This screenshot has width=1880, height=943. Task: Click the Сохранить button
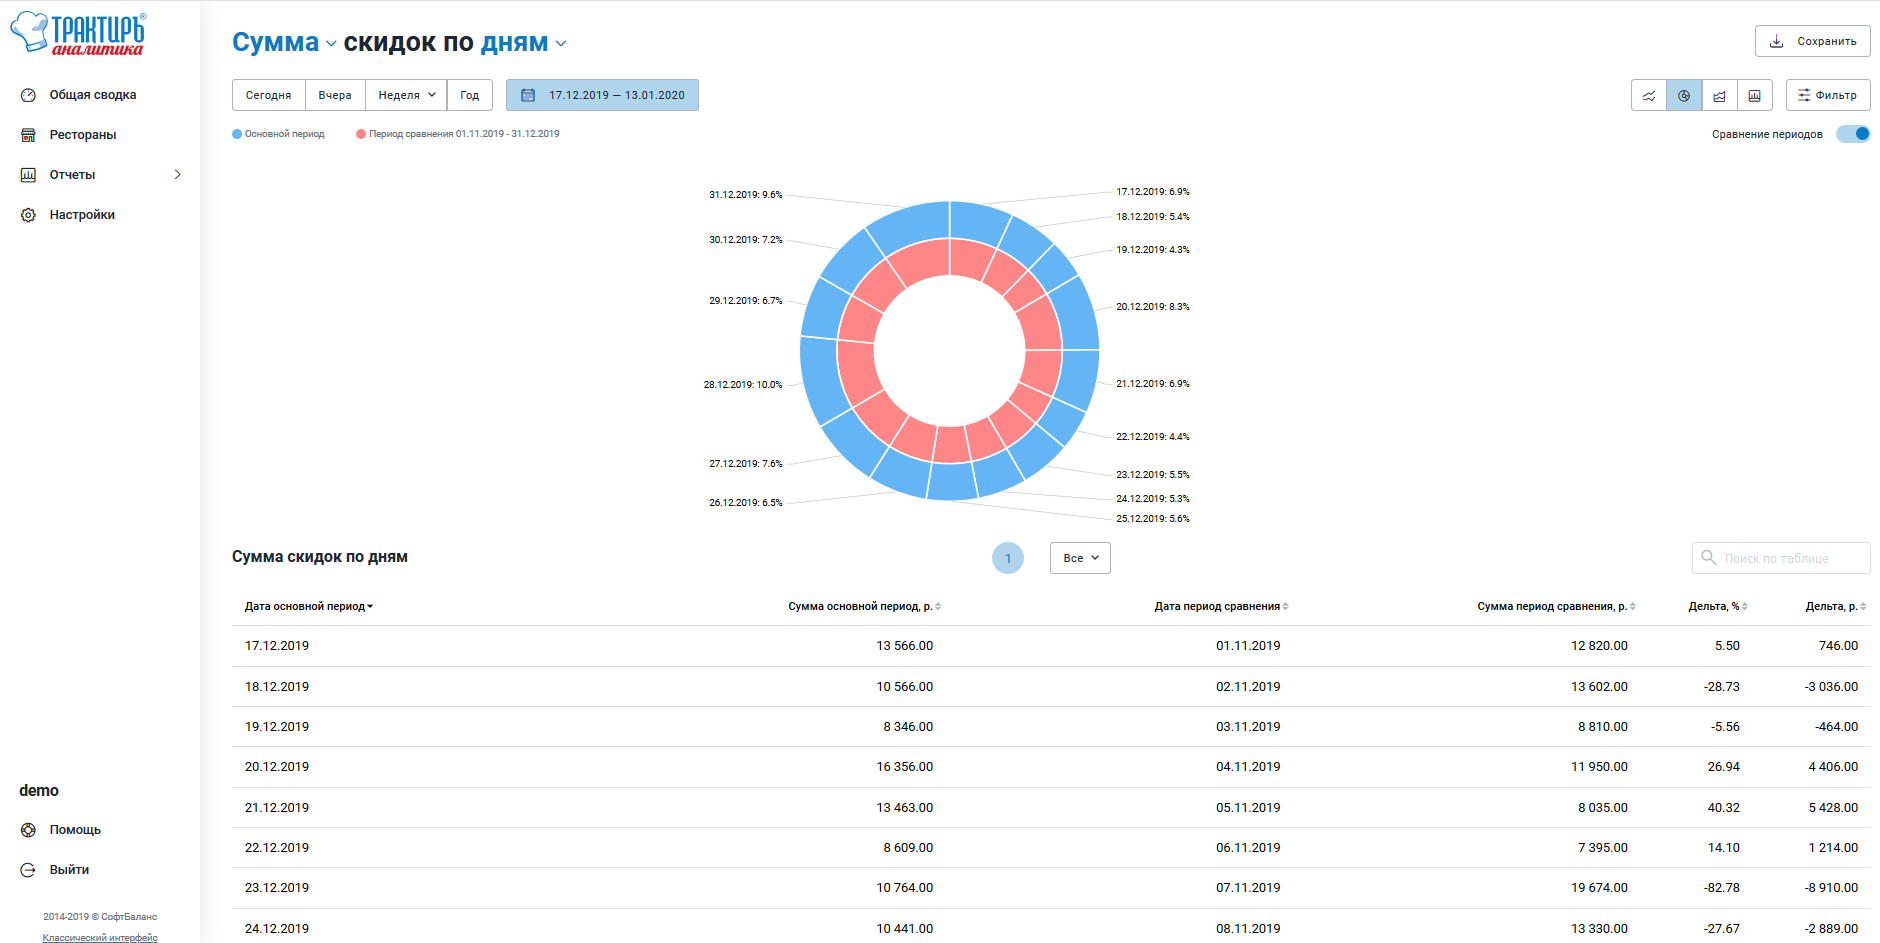[x=1812, y=41]
